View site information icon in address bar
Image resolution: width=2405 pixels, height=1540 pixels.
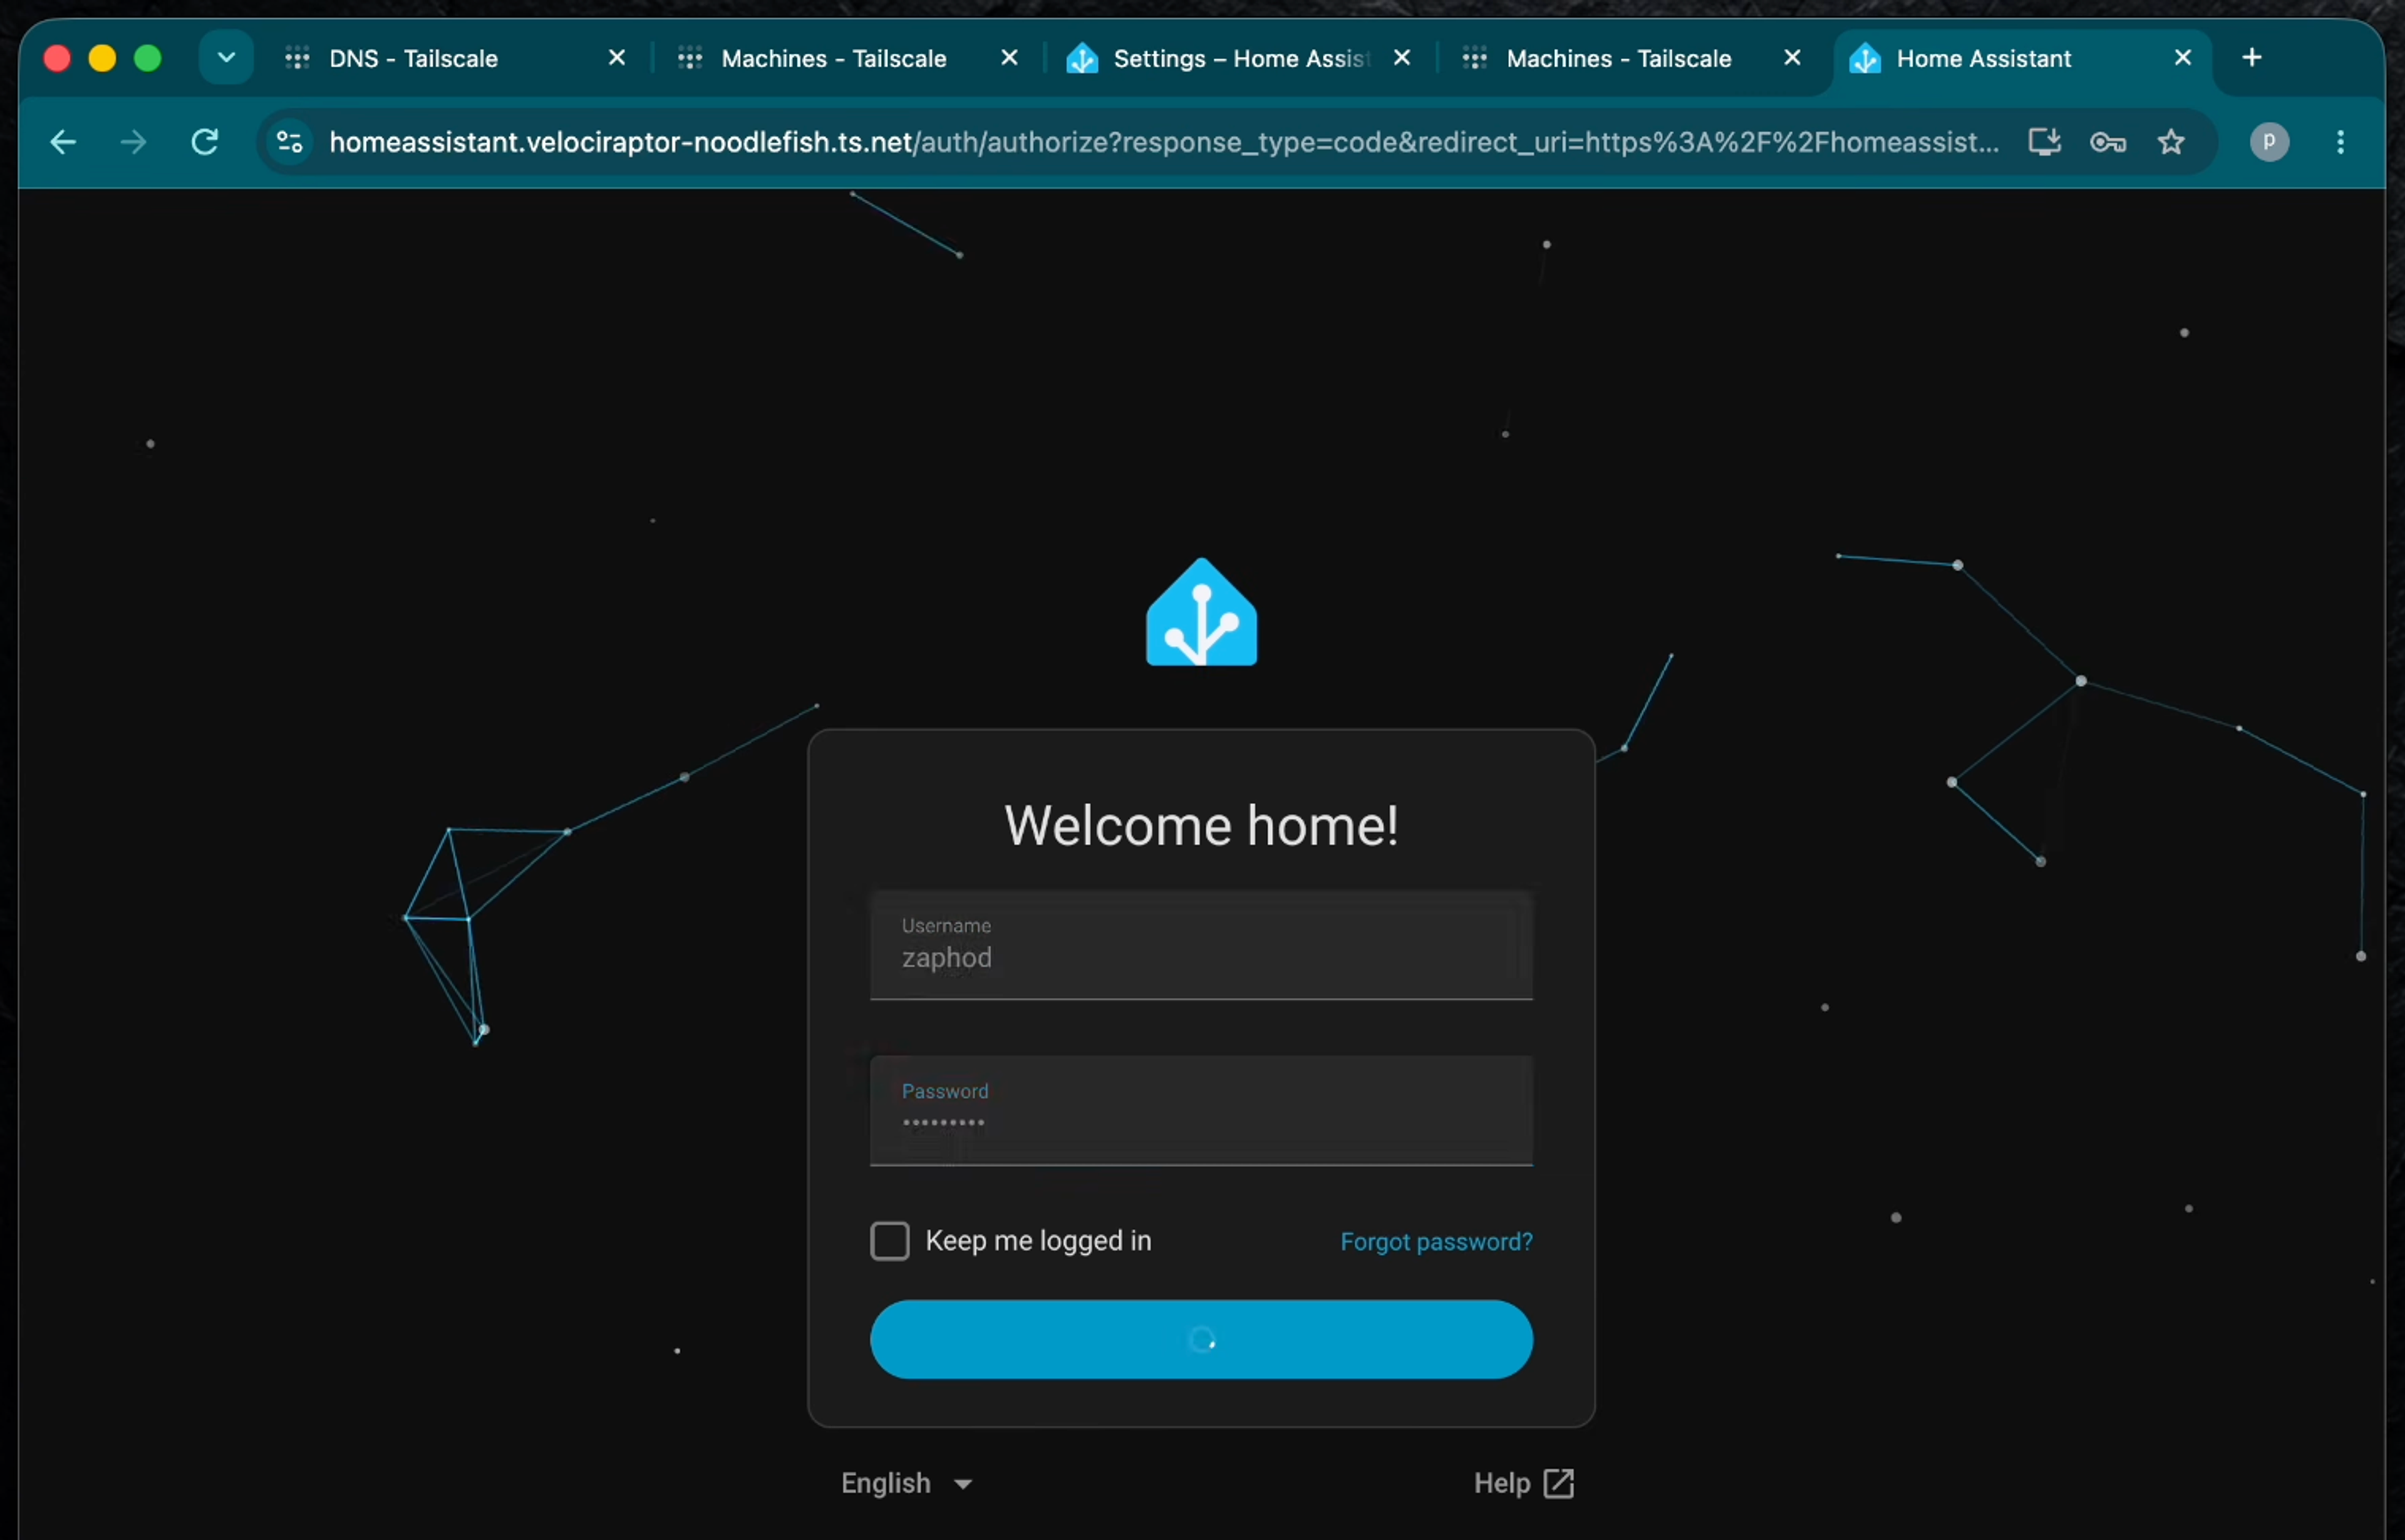point(290,142)
